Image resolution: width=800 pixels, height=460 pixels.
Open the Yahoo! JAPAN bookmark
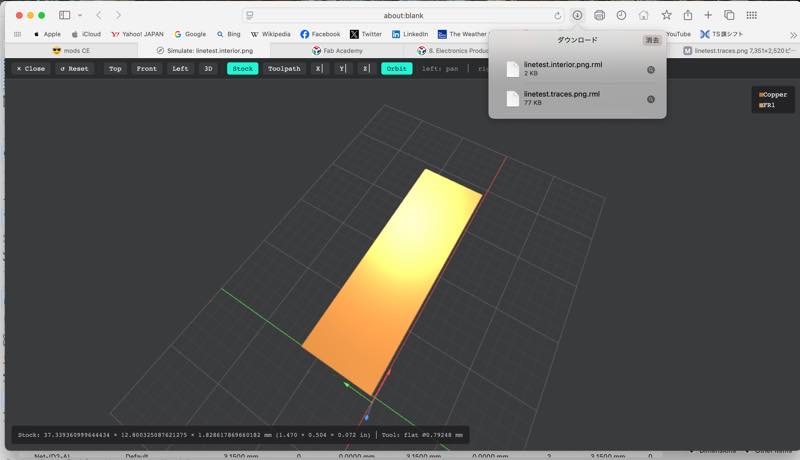click(x=137, y=34)
